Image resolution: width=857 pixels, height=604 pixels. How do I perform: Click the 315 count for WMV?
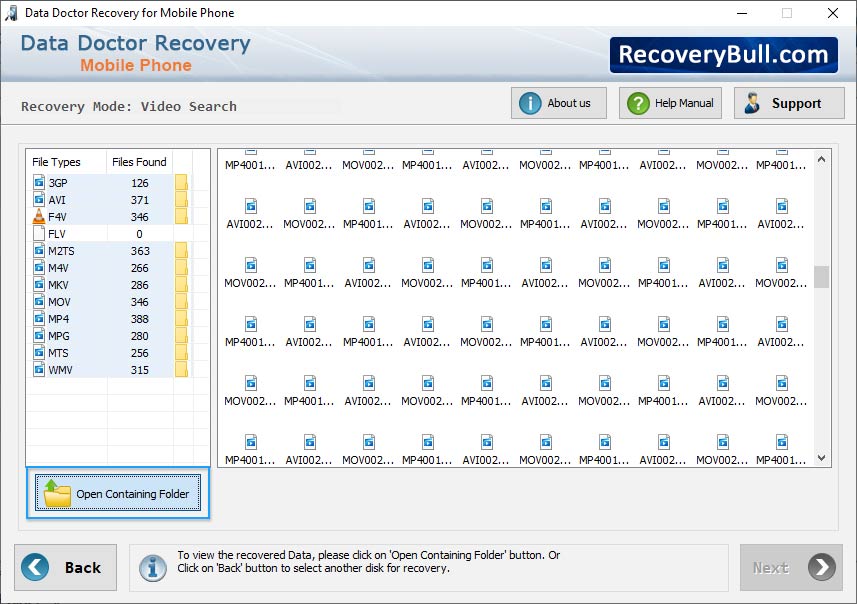(x=139, y=370)
